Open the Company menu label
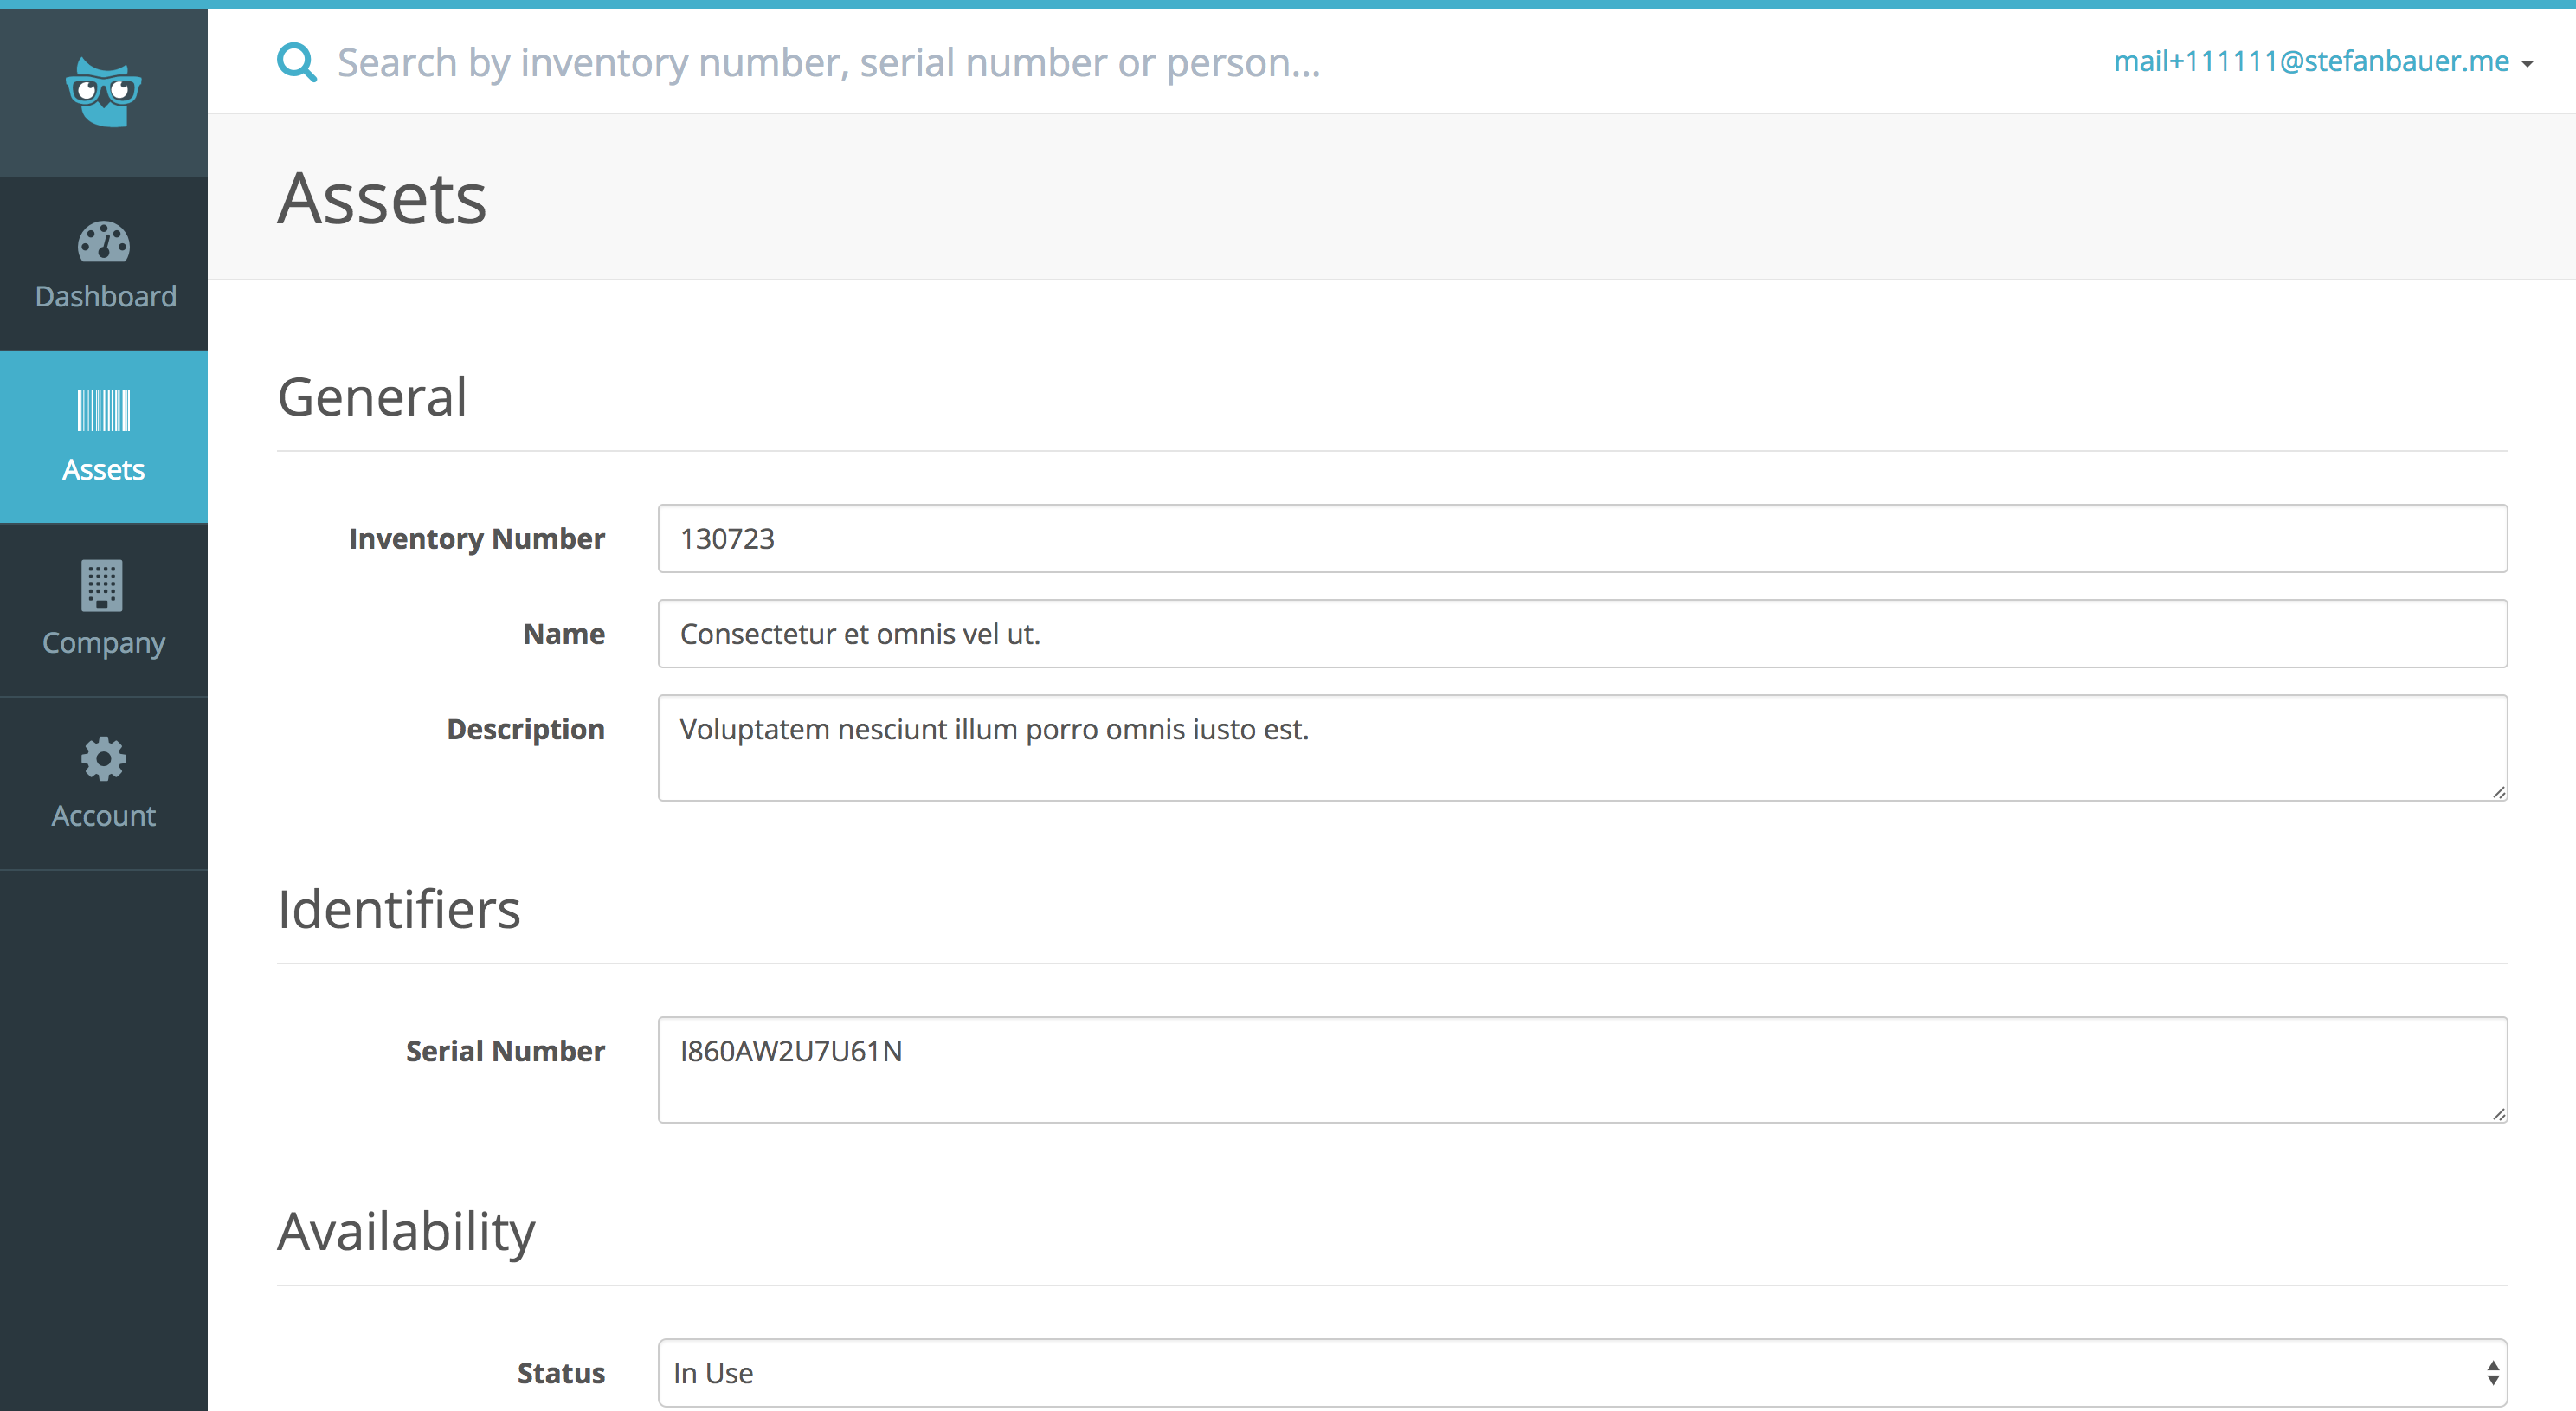Screen dimensions: 2576x1411 (x=104, y=643)
